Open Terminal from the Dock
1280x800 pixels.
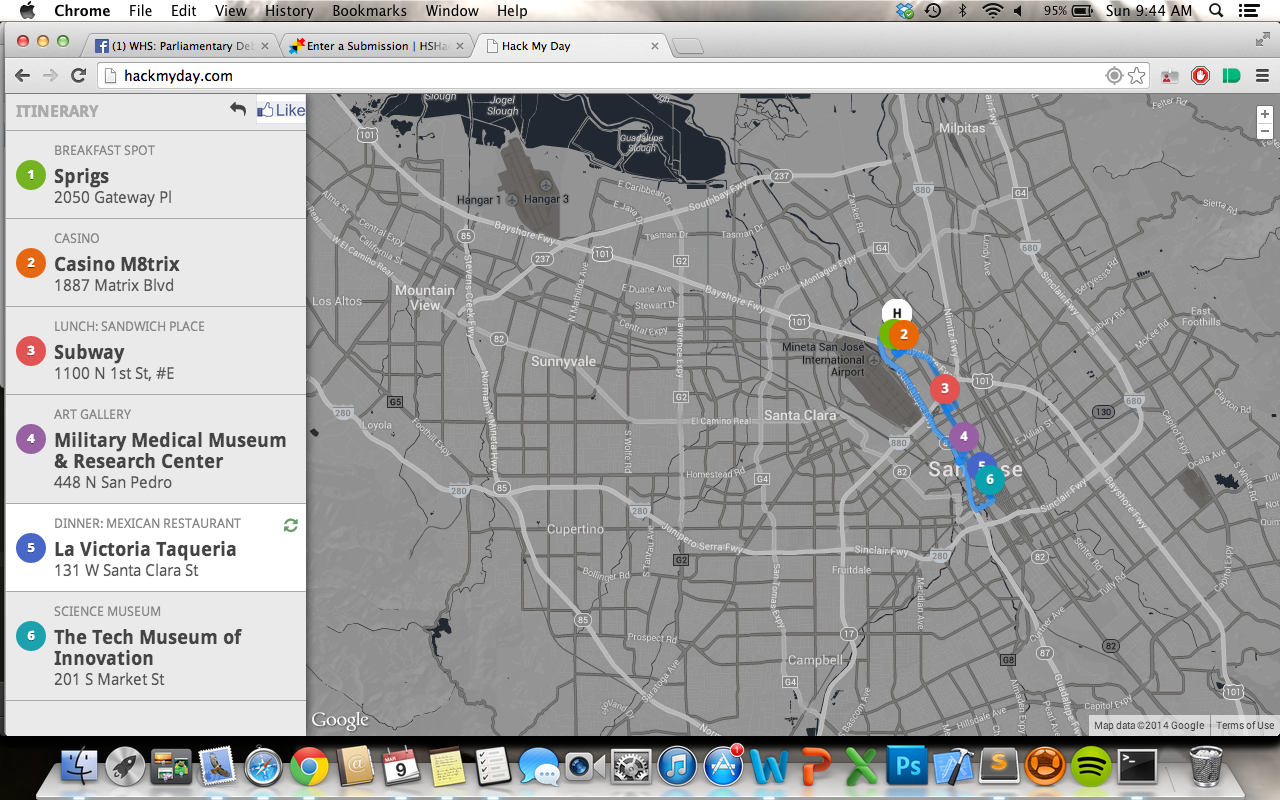click(1138, 767)
